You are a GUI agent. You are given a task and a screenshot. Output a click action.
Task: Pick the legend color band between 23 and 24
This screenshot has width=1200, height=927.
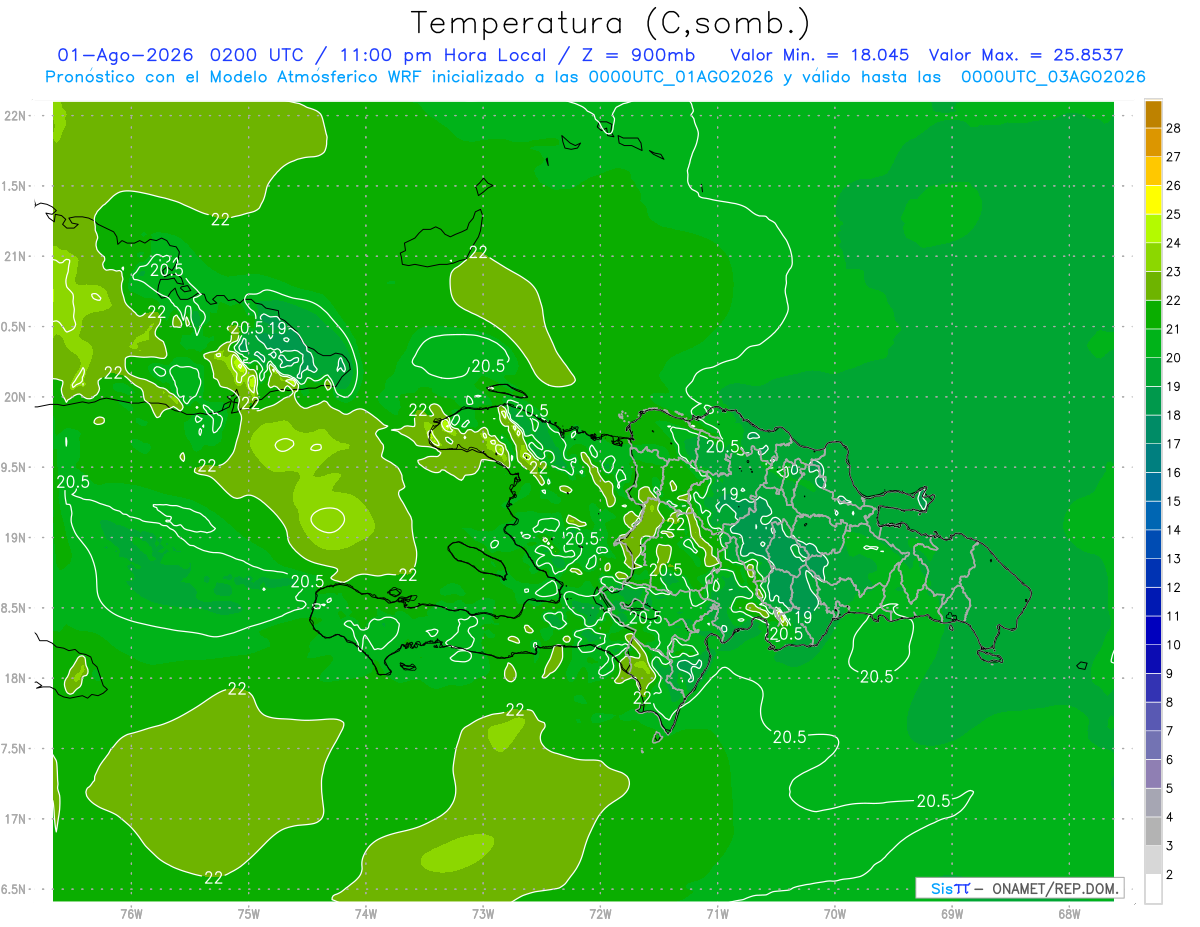click(x=1154, y=258)
